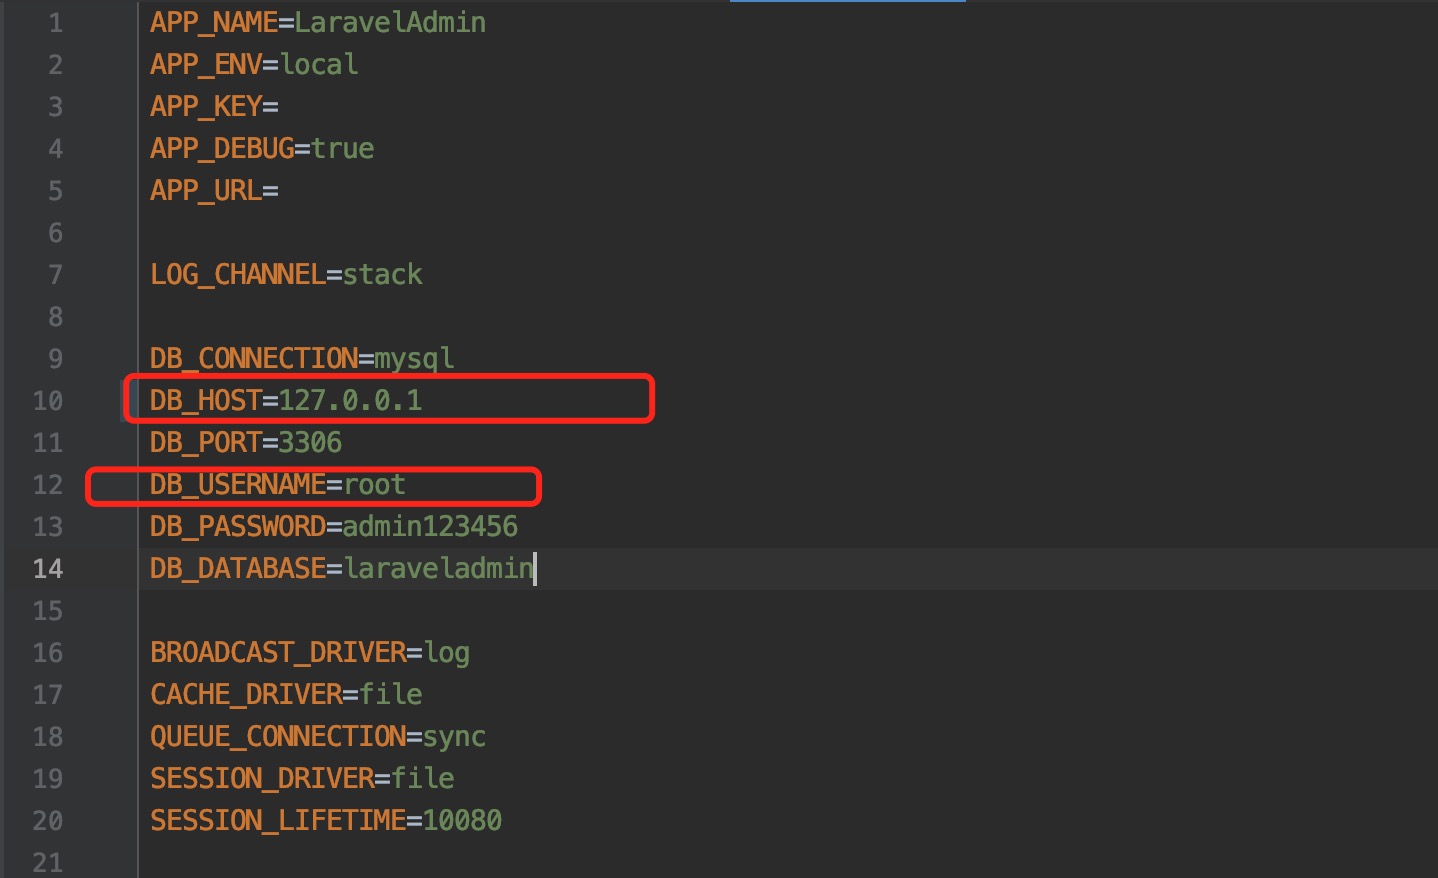Click the DB_PORT=3306 line

point(246,442)
